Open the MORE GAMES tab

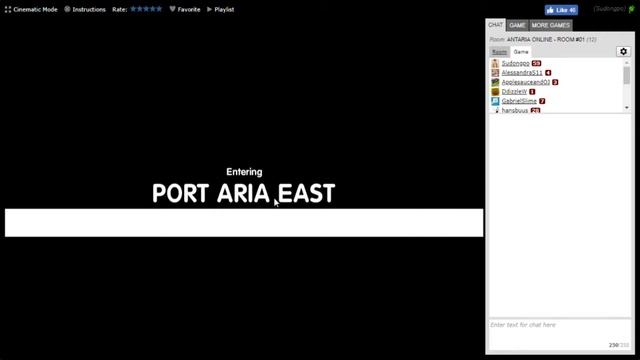pyautogui.click(x=550, y=25)
